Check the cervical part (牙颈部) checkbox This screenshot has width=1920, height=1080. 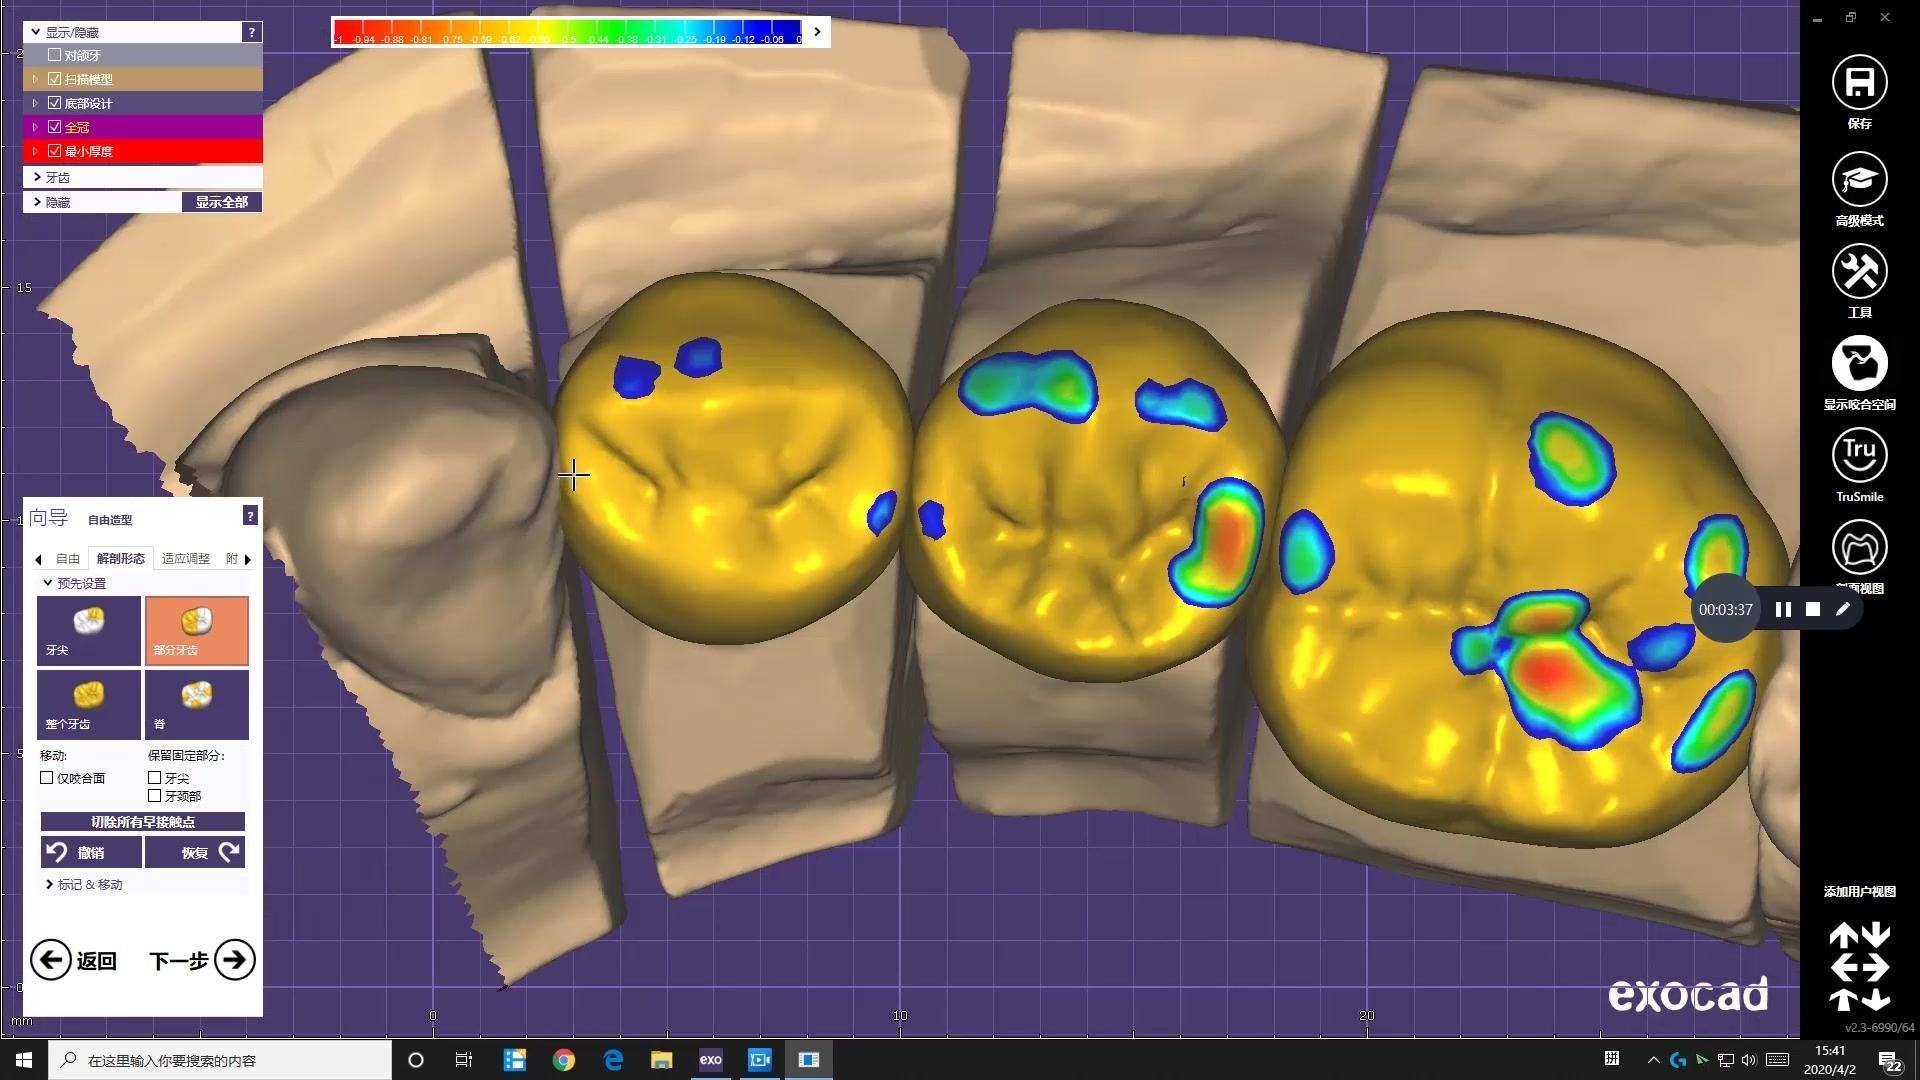click(155, 796)
